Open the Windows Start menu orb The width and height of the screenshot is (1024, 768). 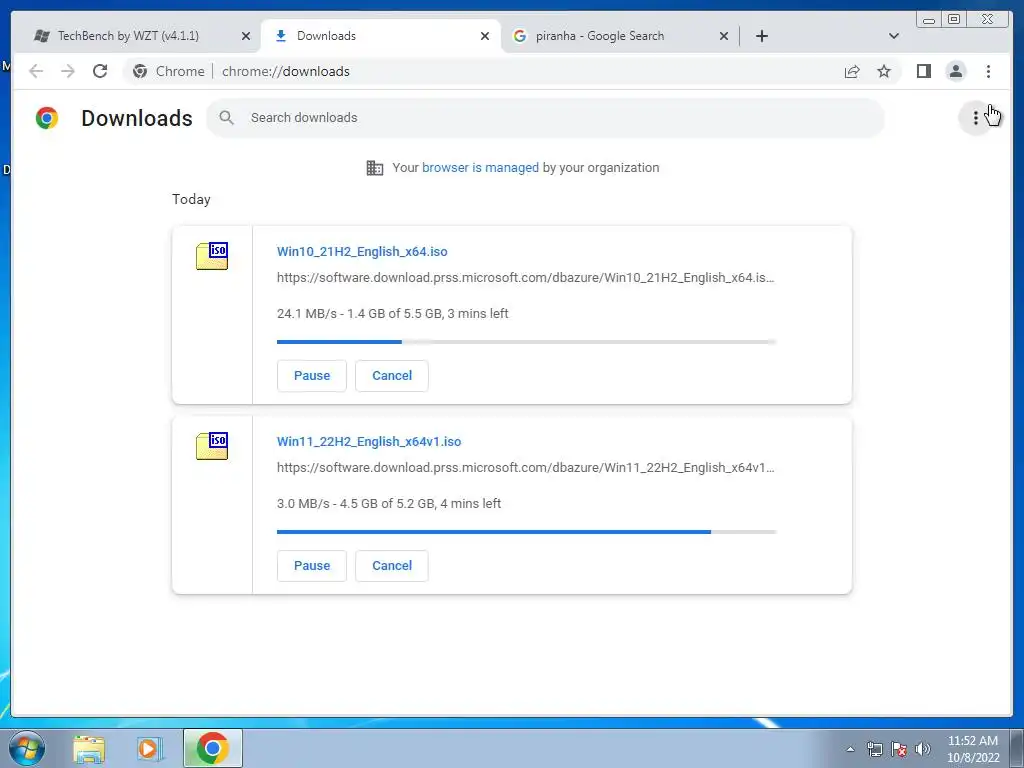[x=27, y=748]
